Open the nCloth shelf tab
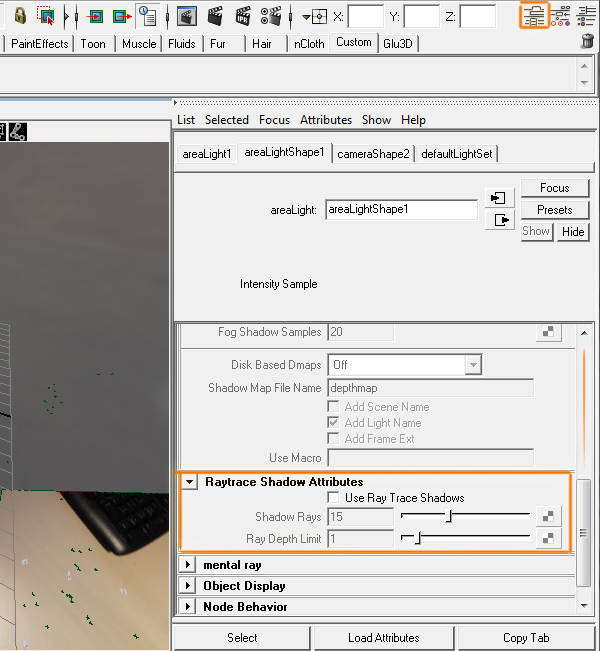This screenshot has width=600, height=651. coord(309,44)
